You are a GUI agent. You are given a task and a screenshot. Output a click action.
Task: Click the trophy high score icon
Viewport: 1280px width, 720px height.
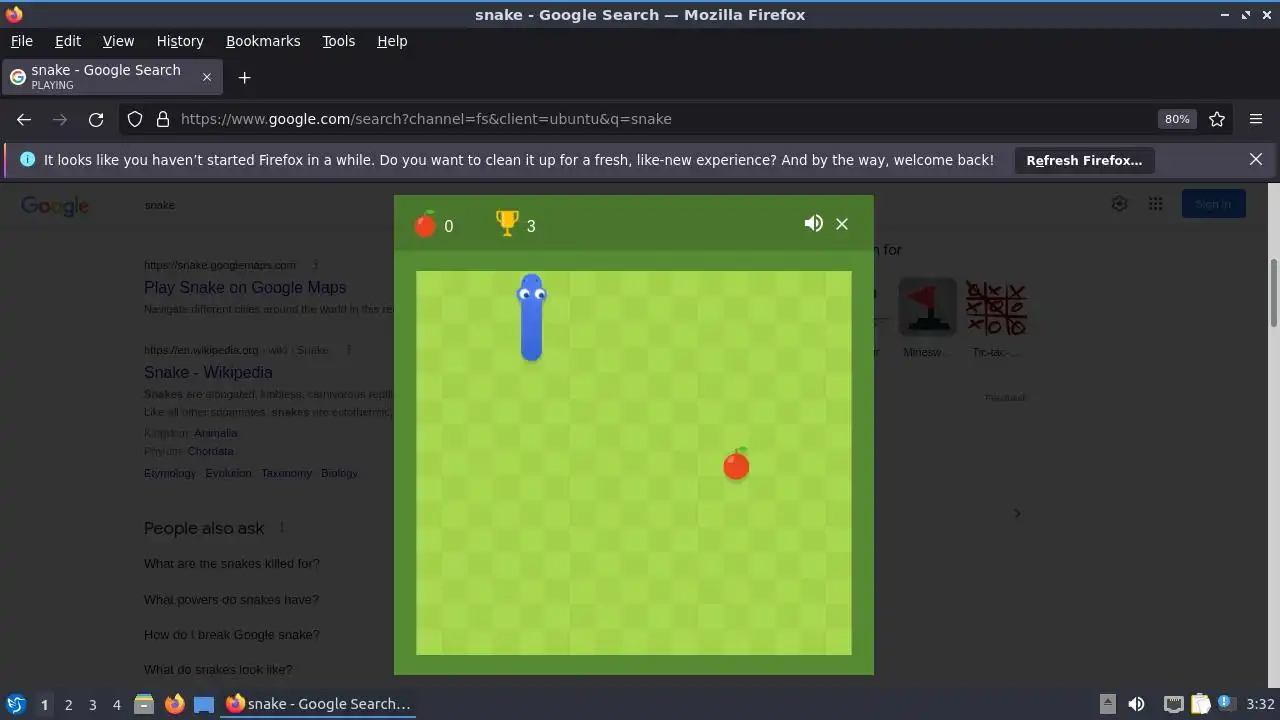[507, 223]
